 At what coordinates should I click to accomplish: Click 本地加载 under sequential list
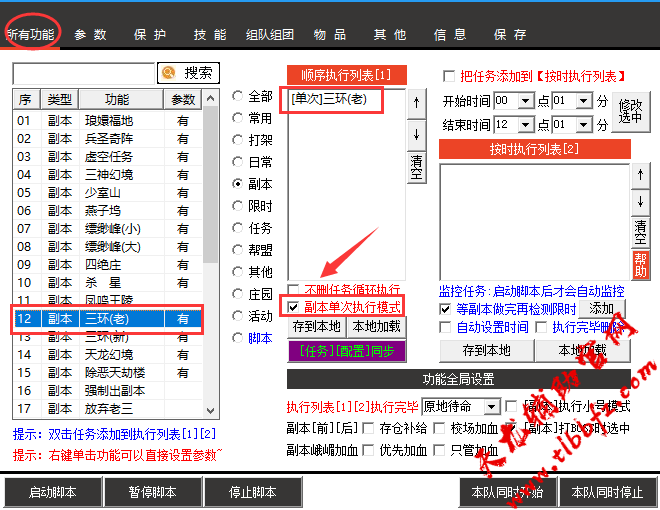point(377,327)
